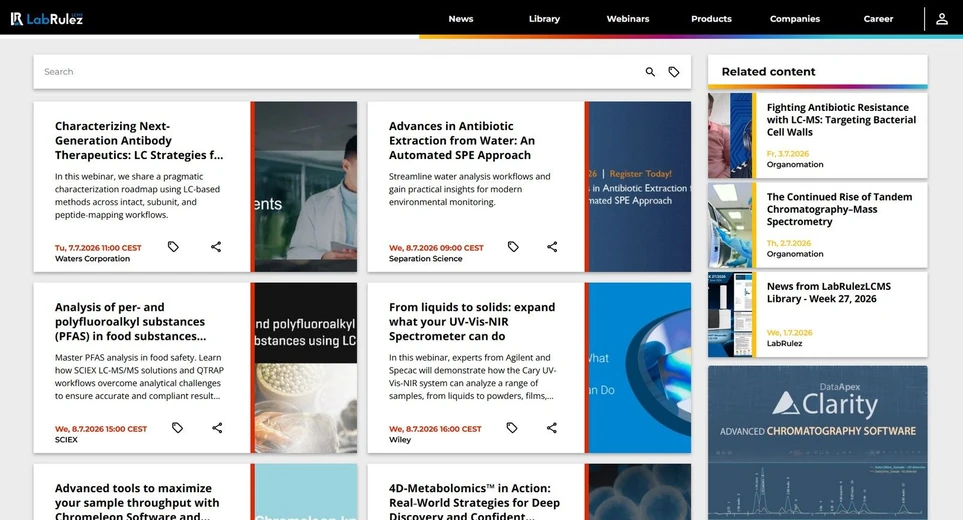Click 'LabRulez' source under Library news
The height and width of the screenshot is (520, 963).
click(x=784, y=344)
